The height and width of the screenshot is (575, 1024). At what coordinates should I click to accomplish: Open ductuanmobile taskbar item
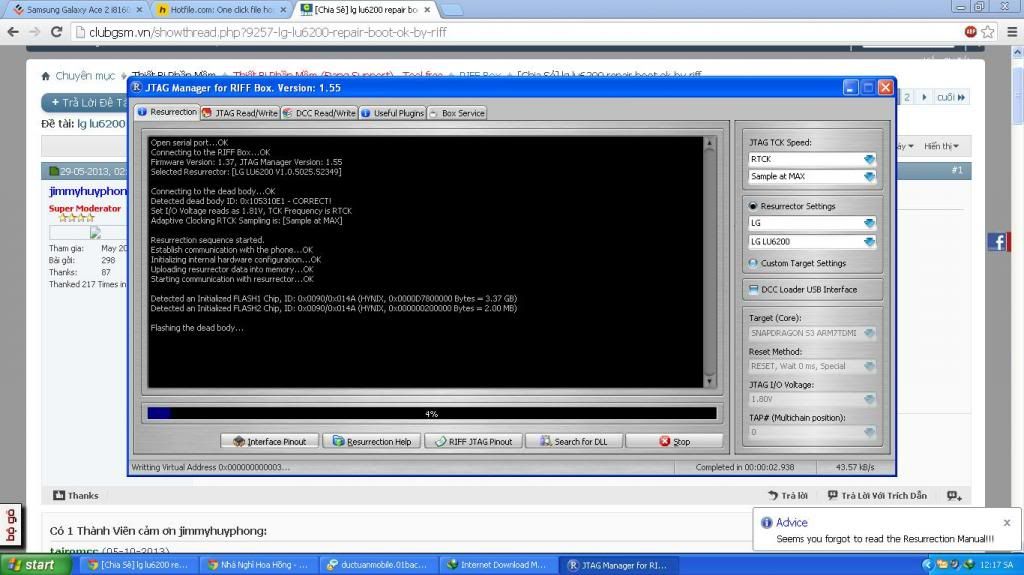pos(377,565)
